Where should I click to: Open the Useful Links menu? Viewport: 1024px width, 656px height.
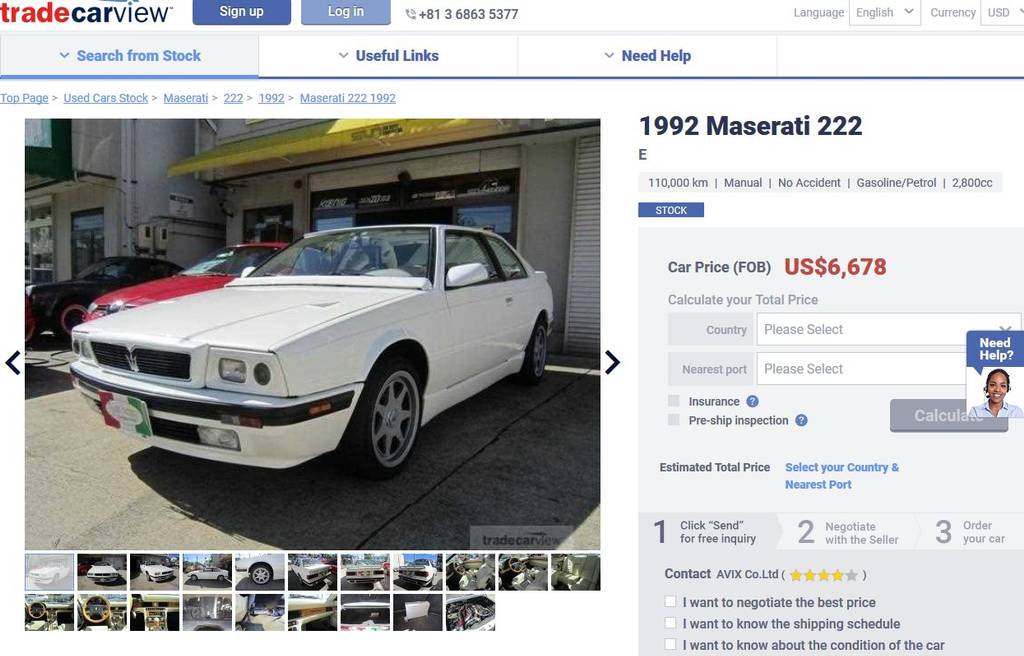point(388,56)
